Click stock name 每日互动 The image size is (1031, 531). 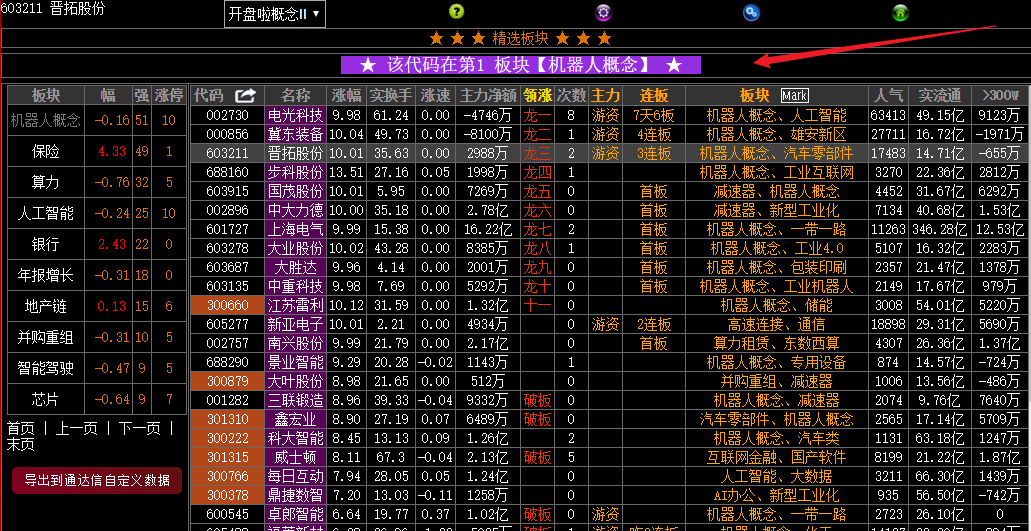[x=296, y=477]
